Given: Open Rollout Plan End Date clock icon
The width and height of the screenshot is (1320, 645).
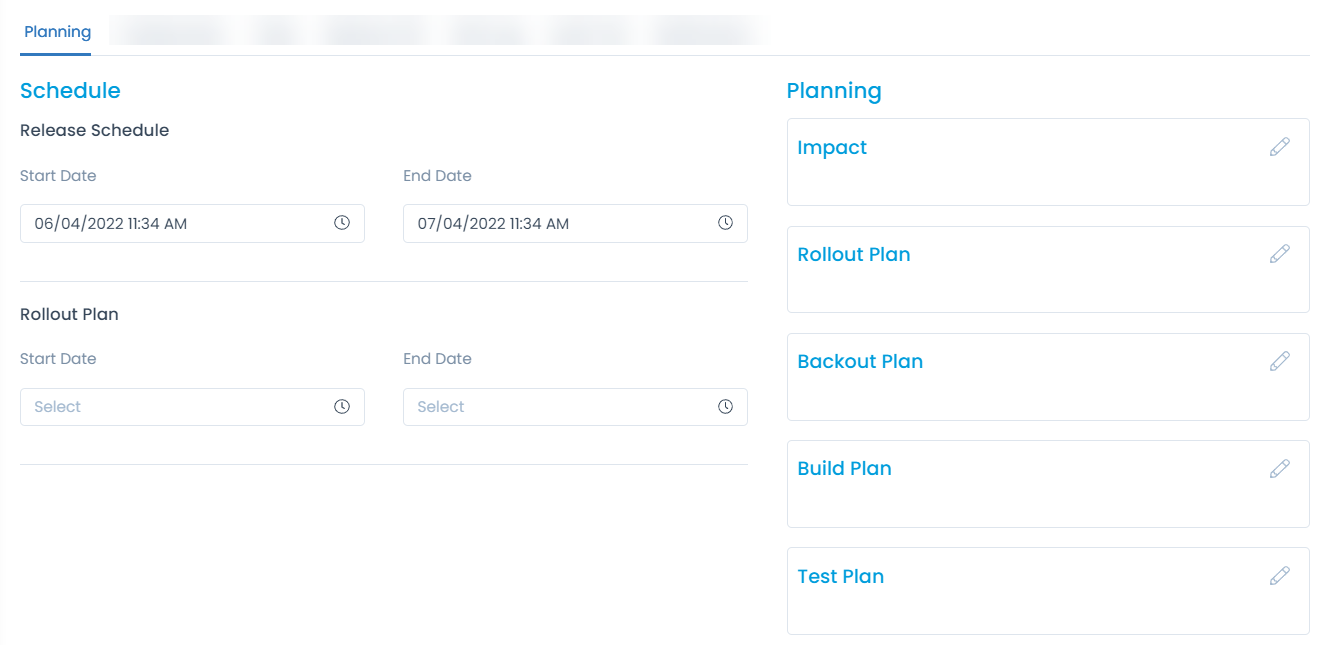Looking at the screenshot, I should coord(725,407).
